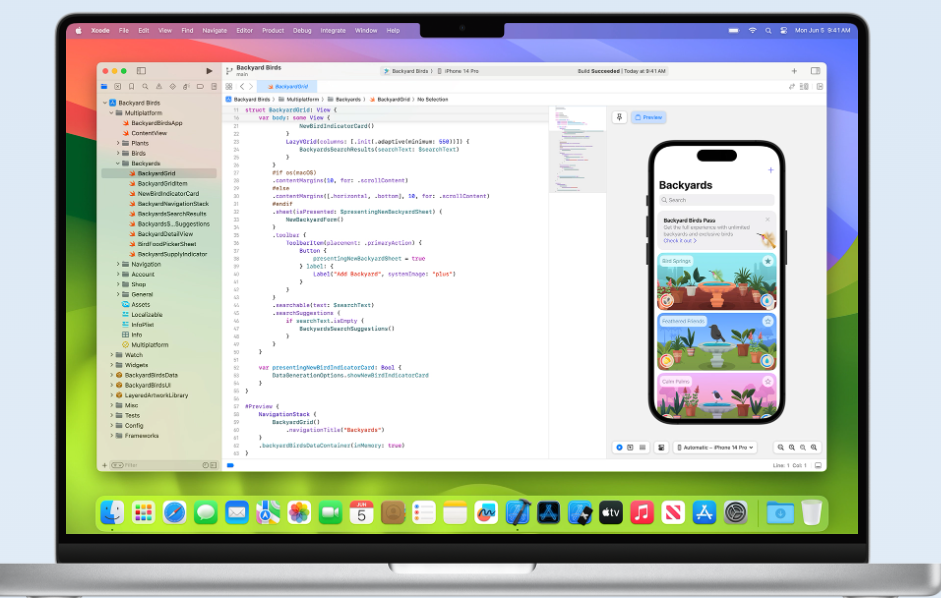Switch preview to Selectable mode
Screen dimensions: 941x598
630,447
